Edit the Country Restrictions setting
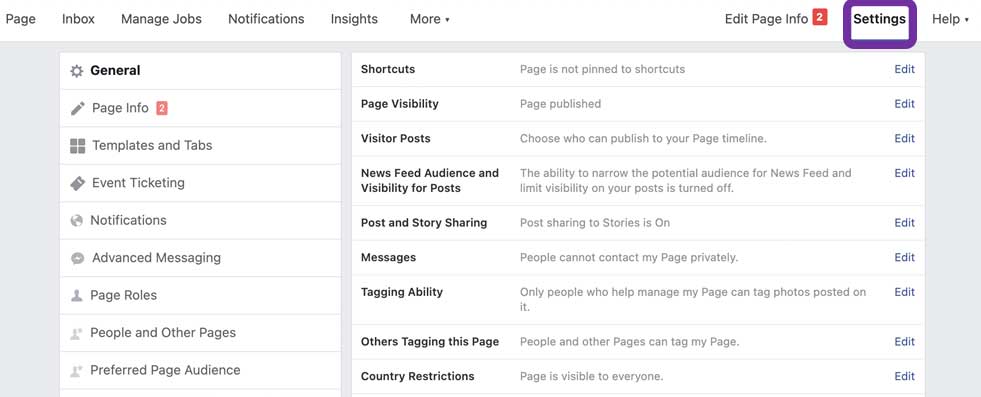Viewport: 981px width, 397px height. (905, 376)
